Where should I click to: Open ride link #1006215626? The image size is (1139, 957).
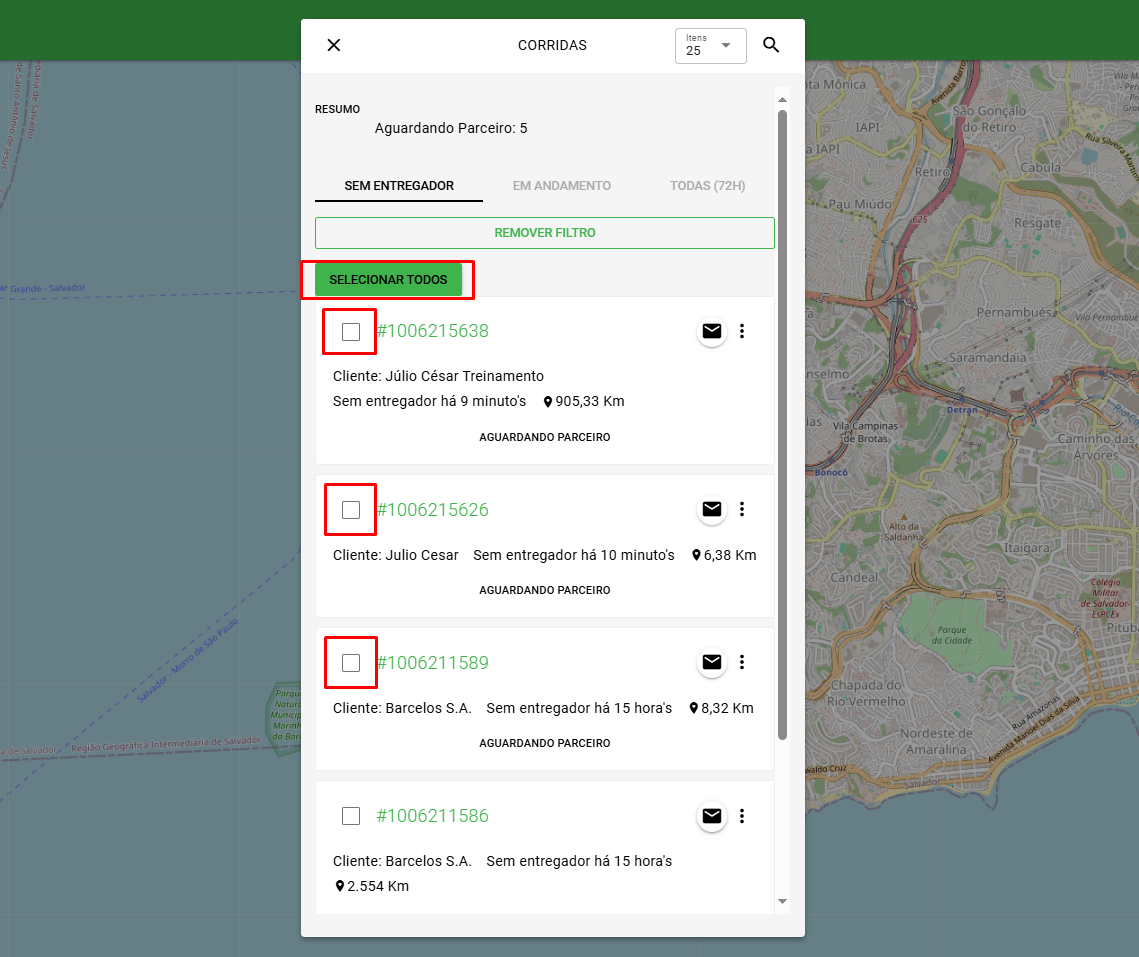(x=432, y=510)
